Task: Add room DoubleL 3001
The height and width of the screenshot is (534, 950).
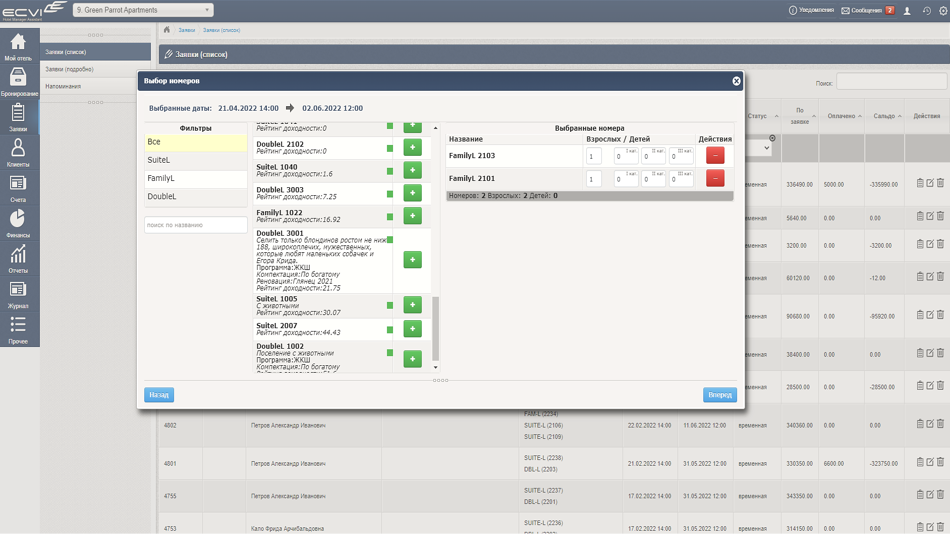Action: 413,259
